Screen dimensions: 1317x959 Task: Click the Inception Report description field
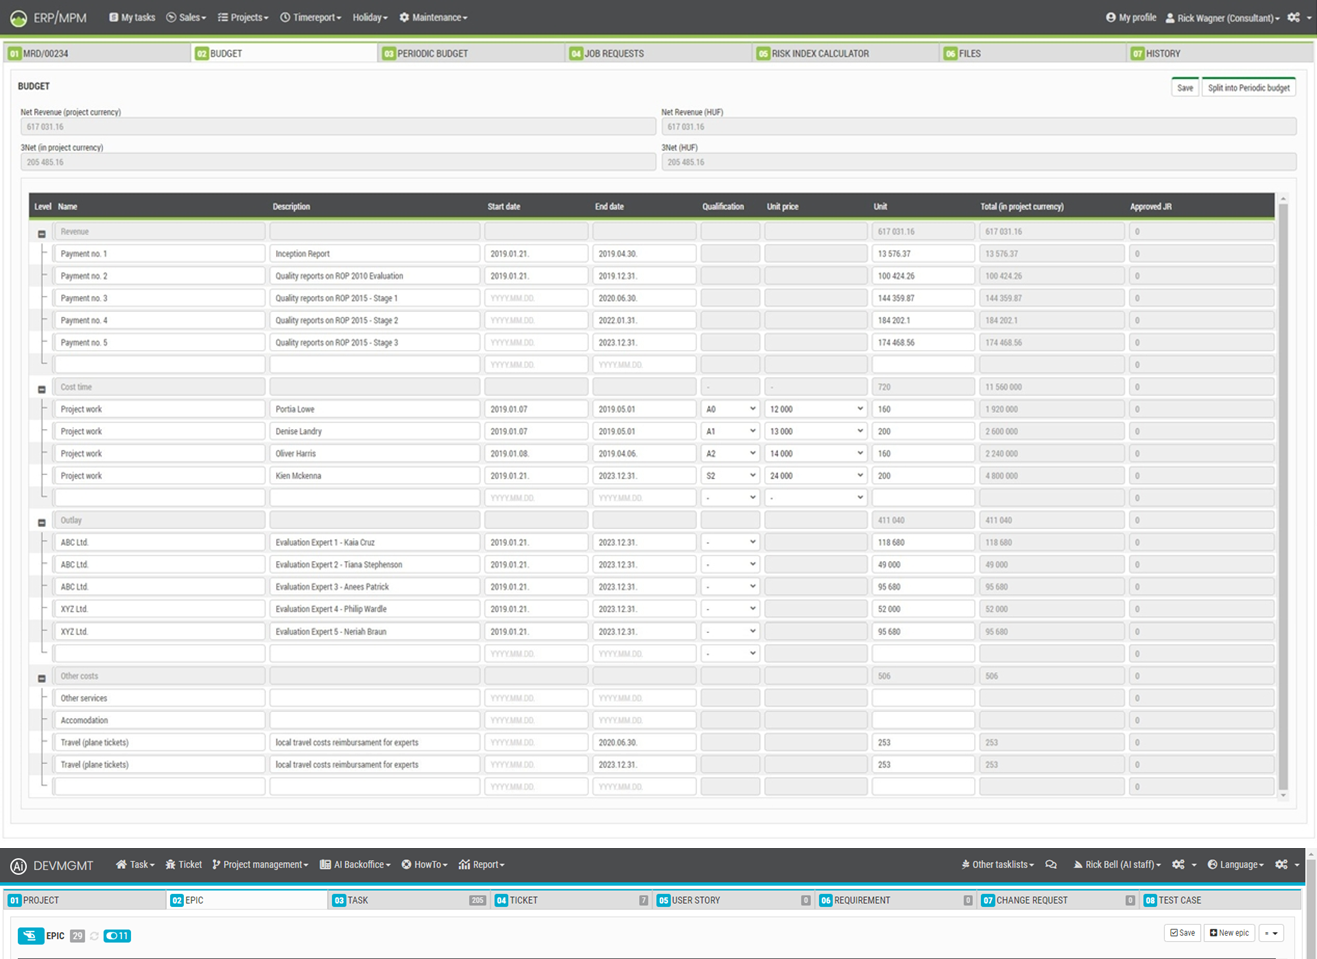pyautogui.click(x=374, y=253)
